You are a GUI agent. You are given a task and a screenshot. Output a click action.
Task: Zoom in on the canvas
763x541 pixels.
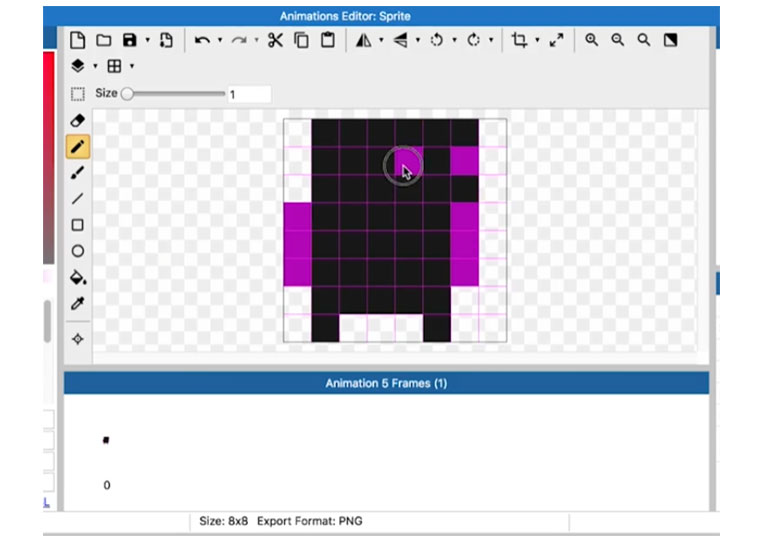point(591,40)
